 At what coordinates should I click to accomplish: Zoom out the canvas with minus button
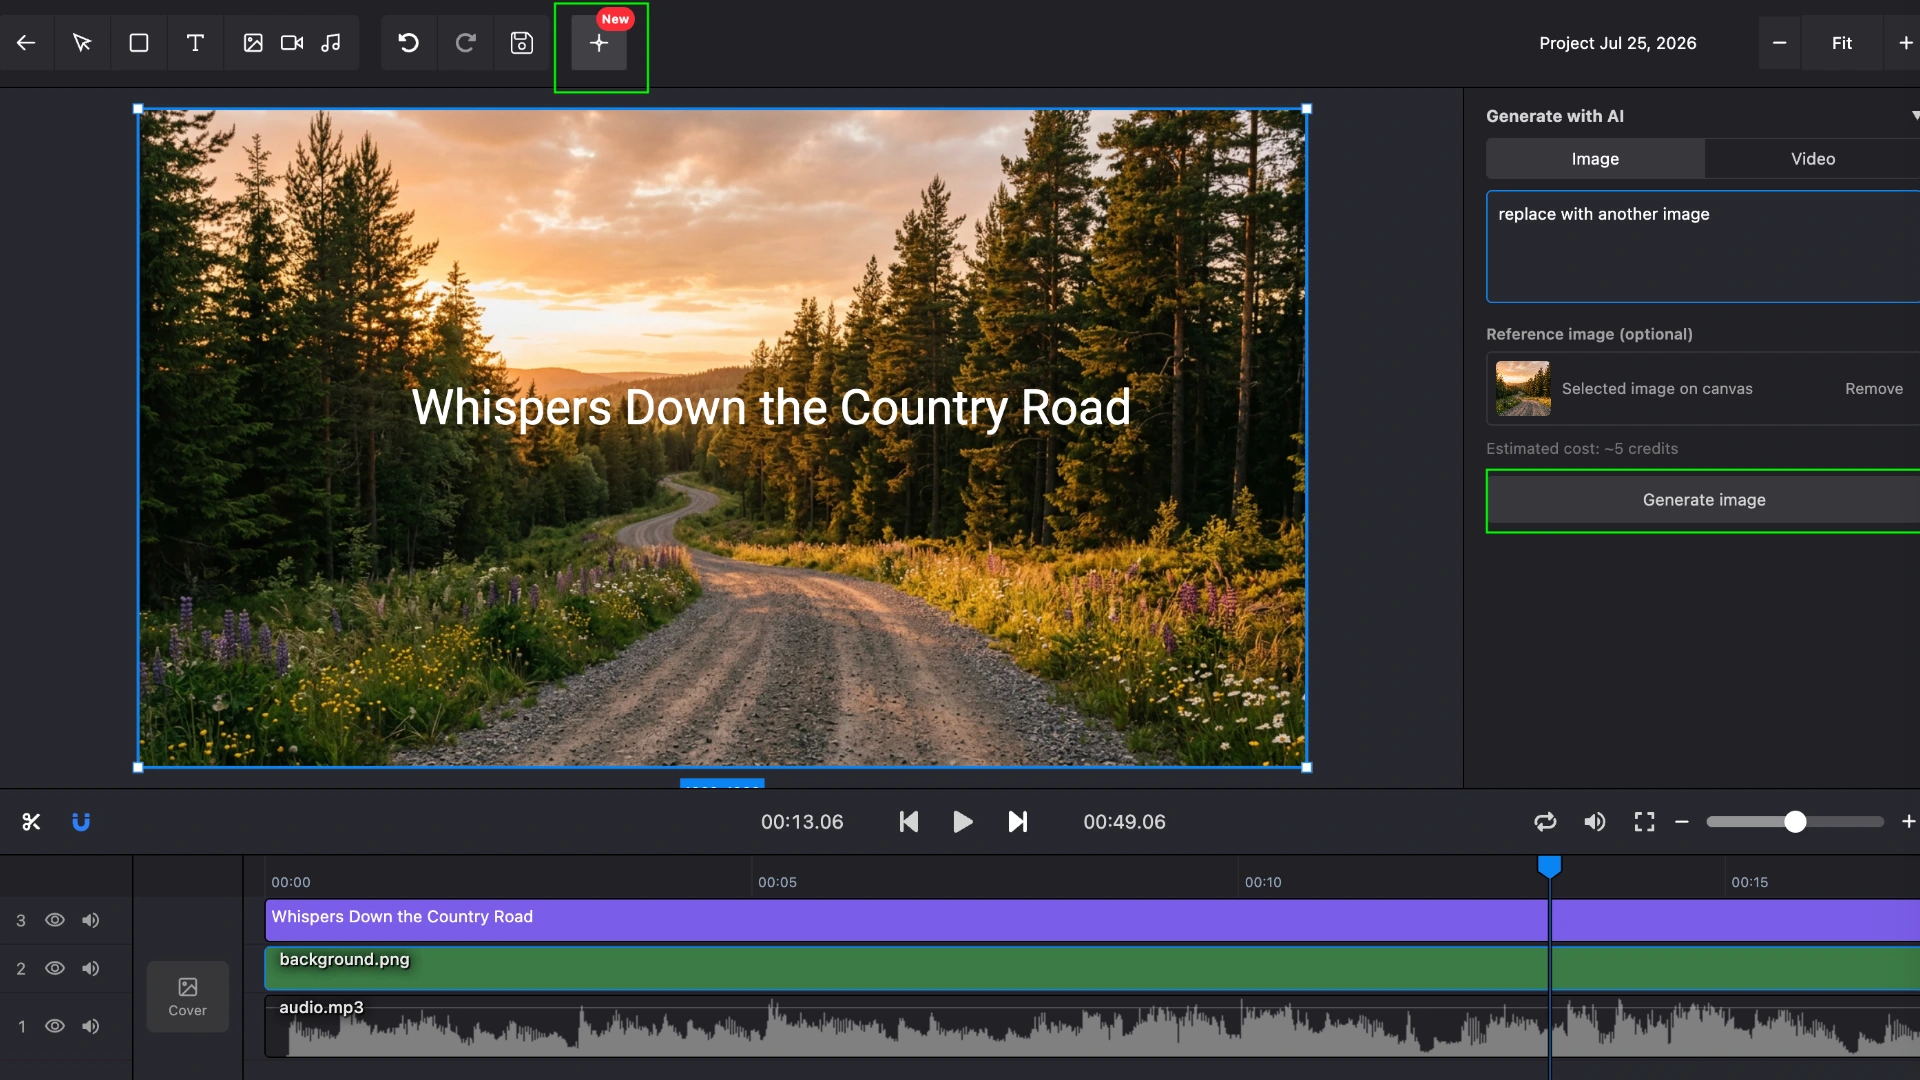[1779, 43]
